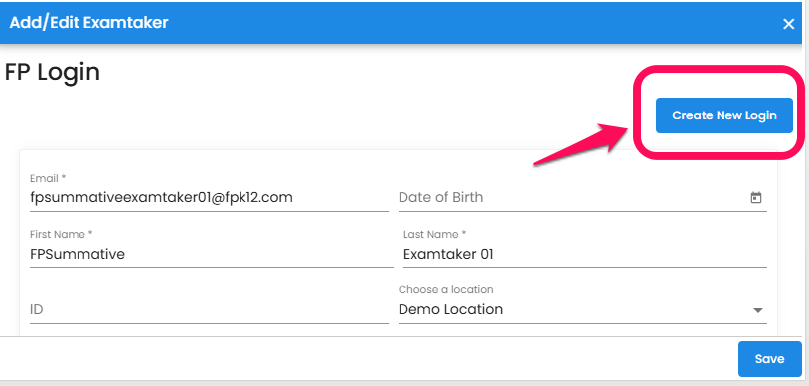
Task: Click the Email * field label
Action: pos(48,178)
